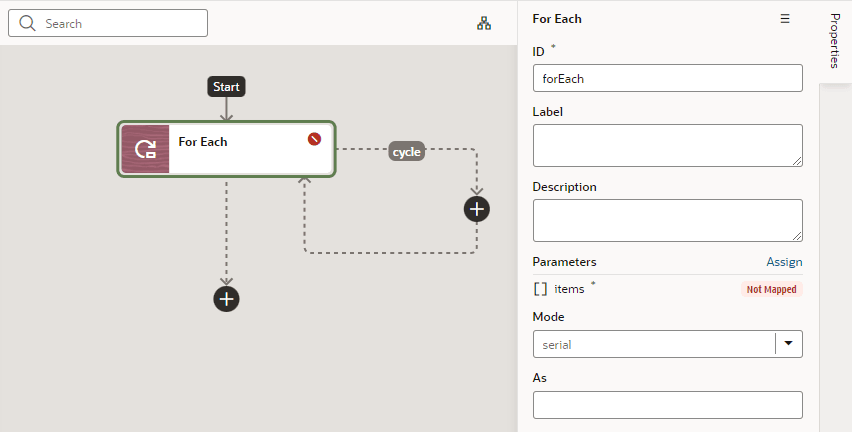Click the Mode serial combo box field

tap(667, 344)
